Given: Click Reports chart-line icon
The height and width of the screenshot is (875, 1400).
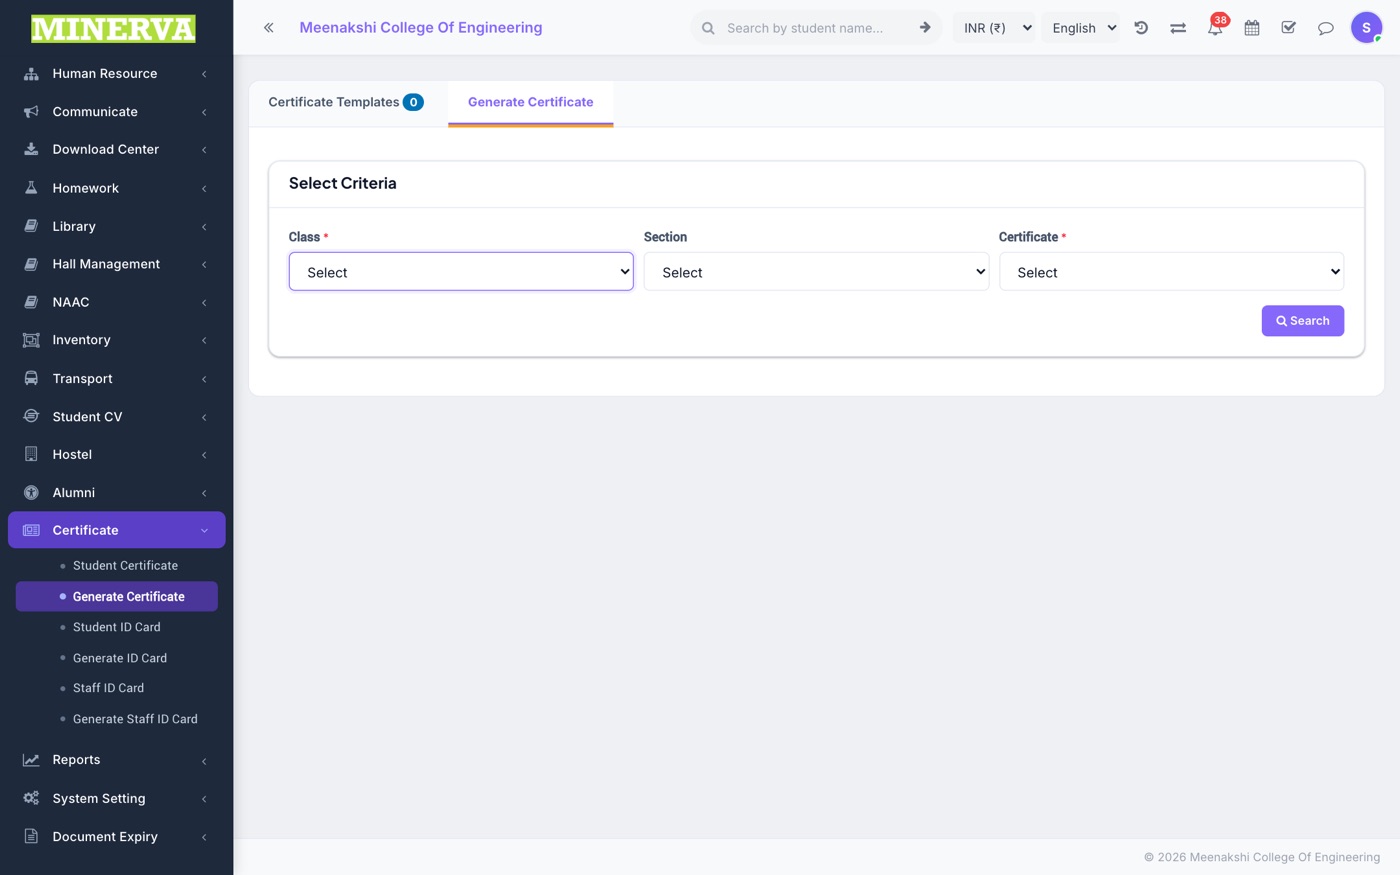Looking at the screenshot, I should click(x=31, y=760).
